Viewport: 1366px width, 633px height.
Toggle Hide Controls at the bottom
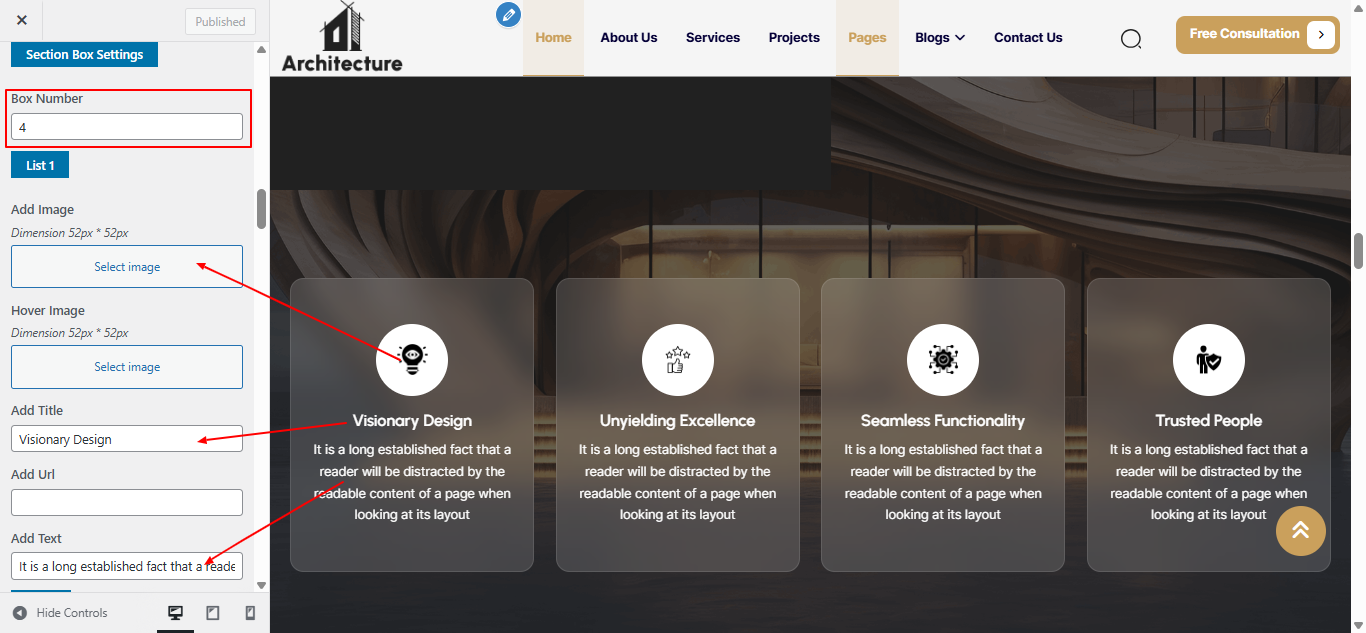pos(60,612)
